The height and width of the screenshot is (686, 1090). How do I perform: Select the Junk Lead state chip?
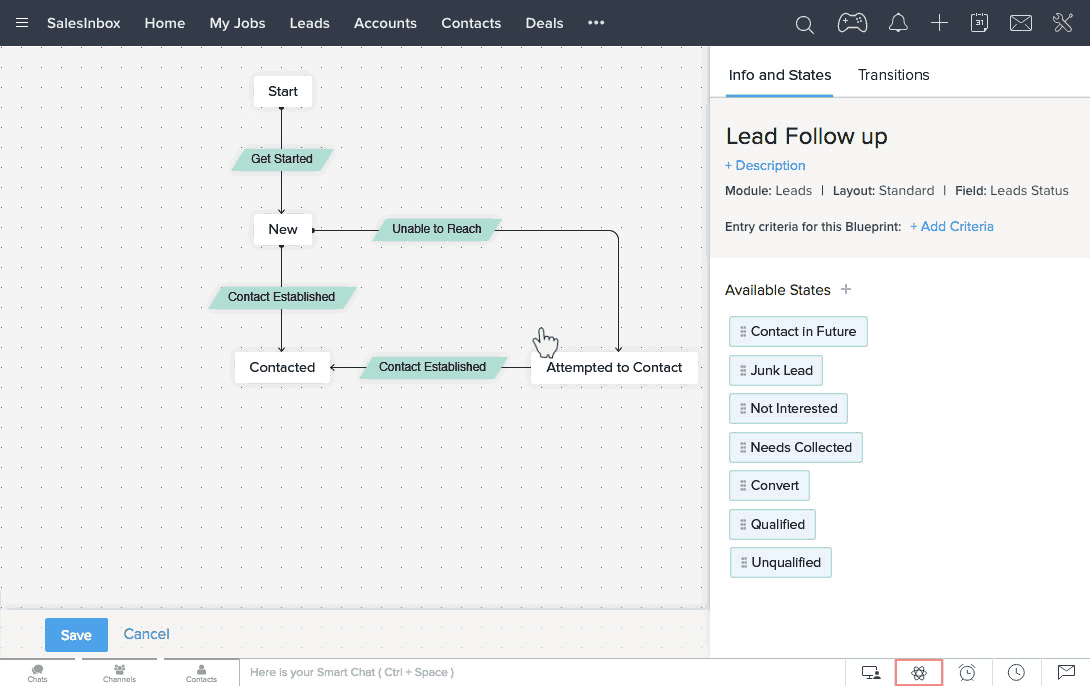(776, 370)
